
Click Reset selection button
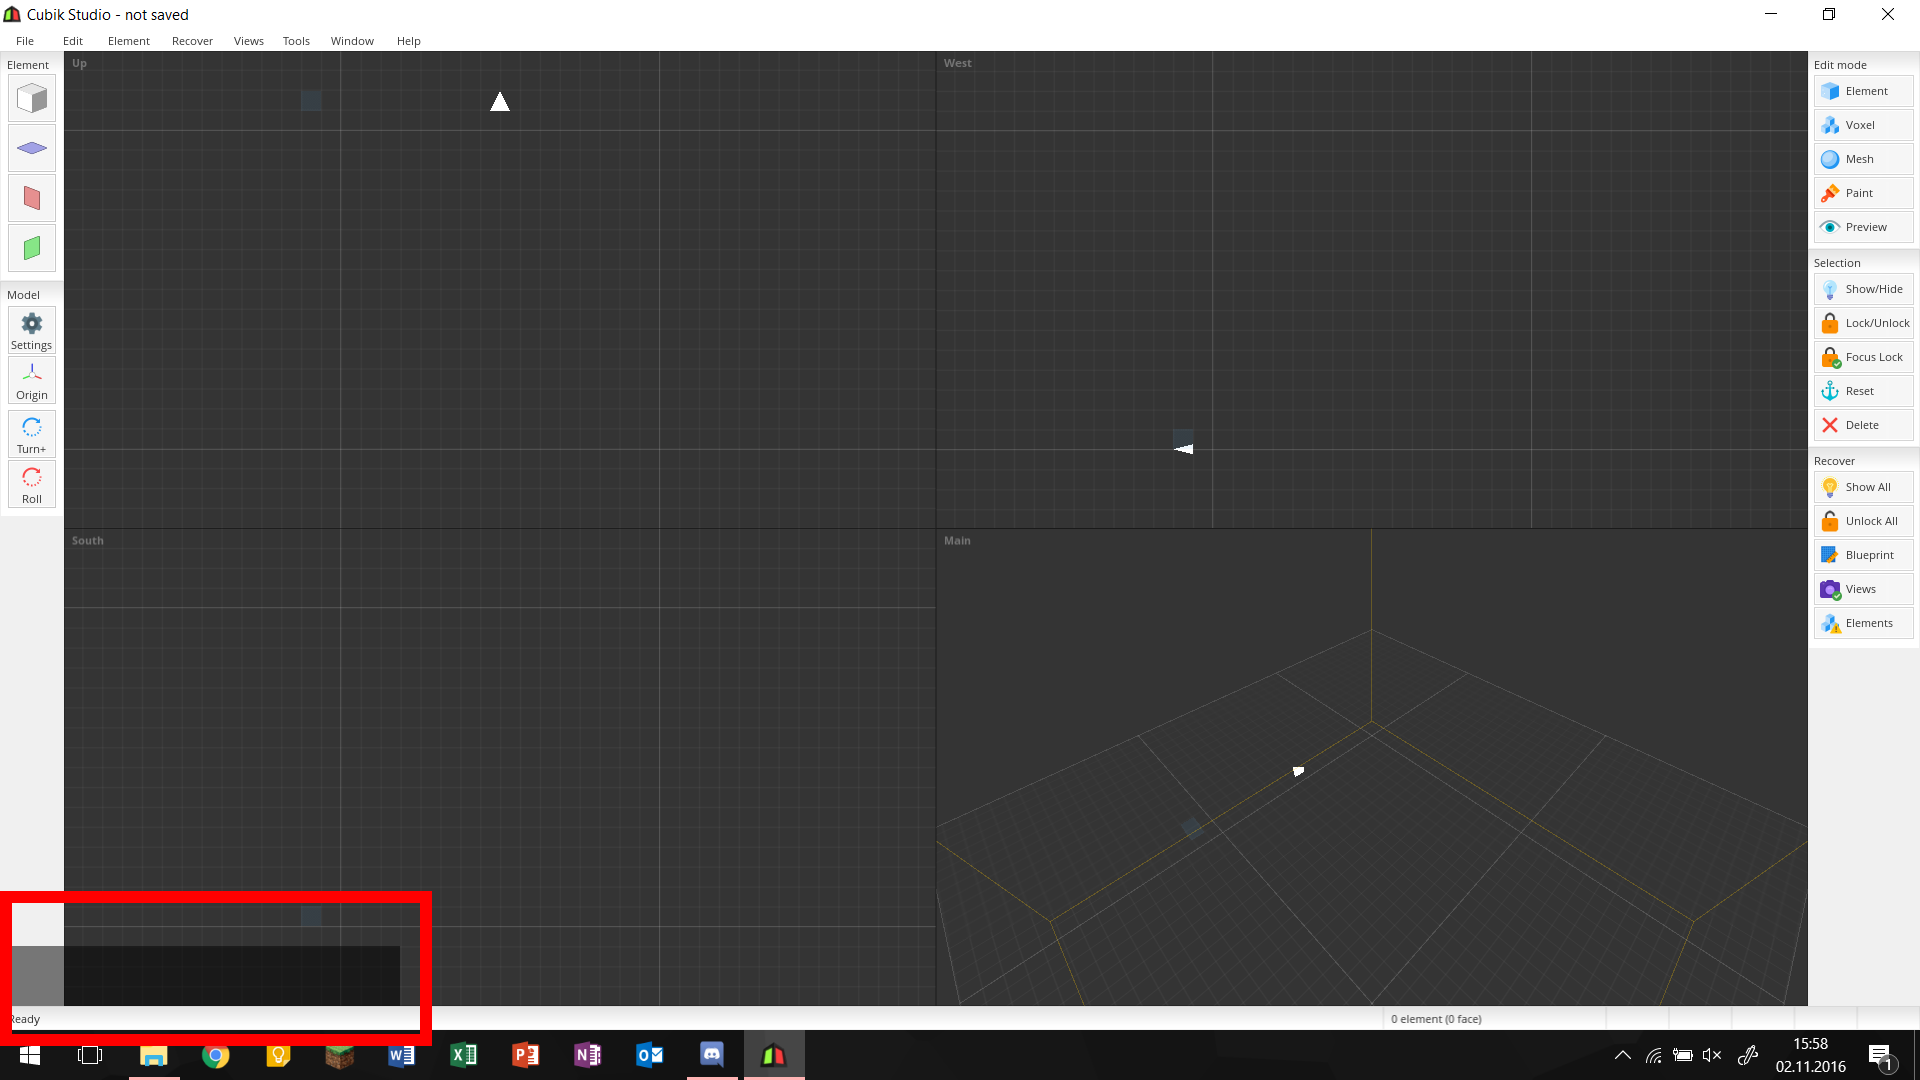1863,391
